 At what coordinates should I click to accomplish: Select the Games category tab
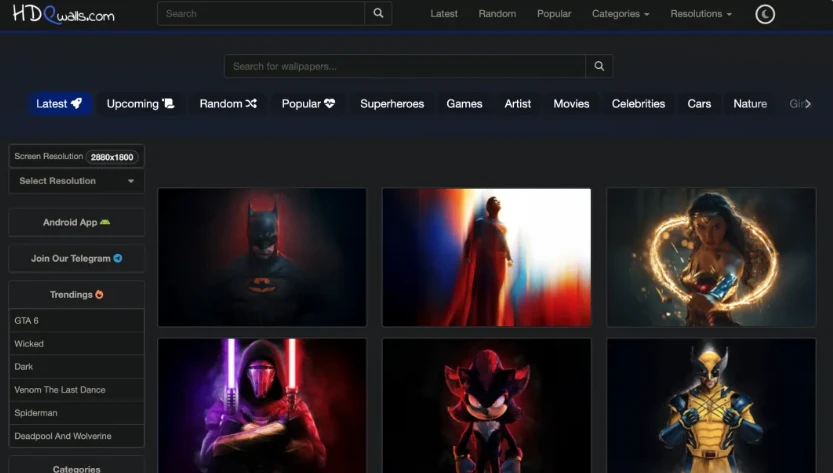pyautogui.click(x=464, y=104)
